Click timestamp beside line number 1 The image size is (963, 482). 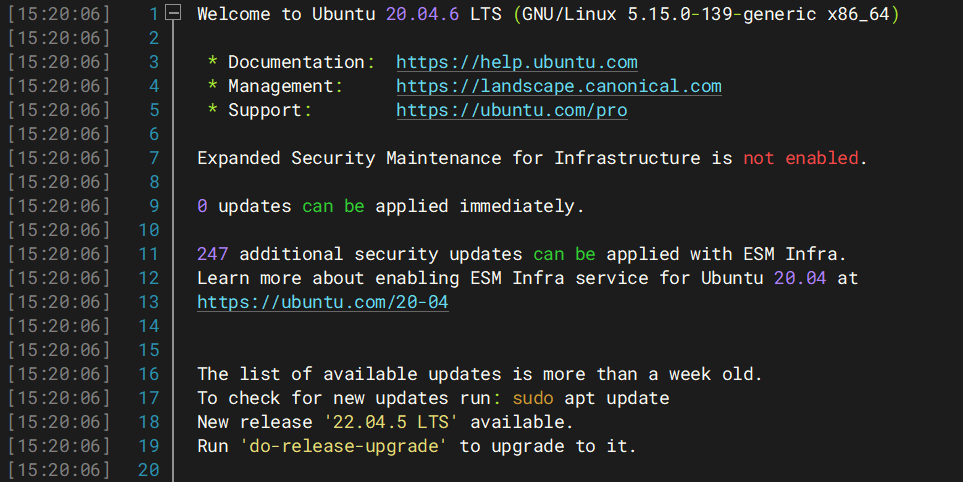(58, 14)
